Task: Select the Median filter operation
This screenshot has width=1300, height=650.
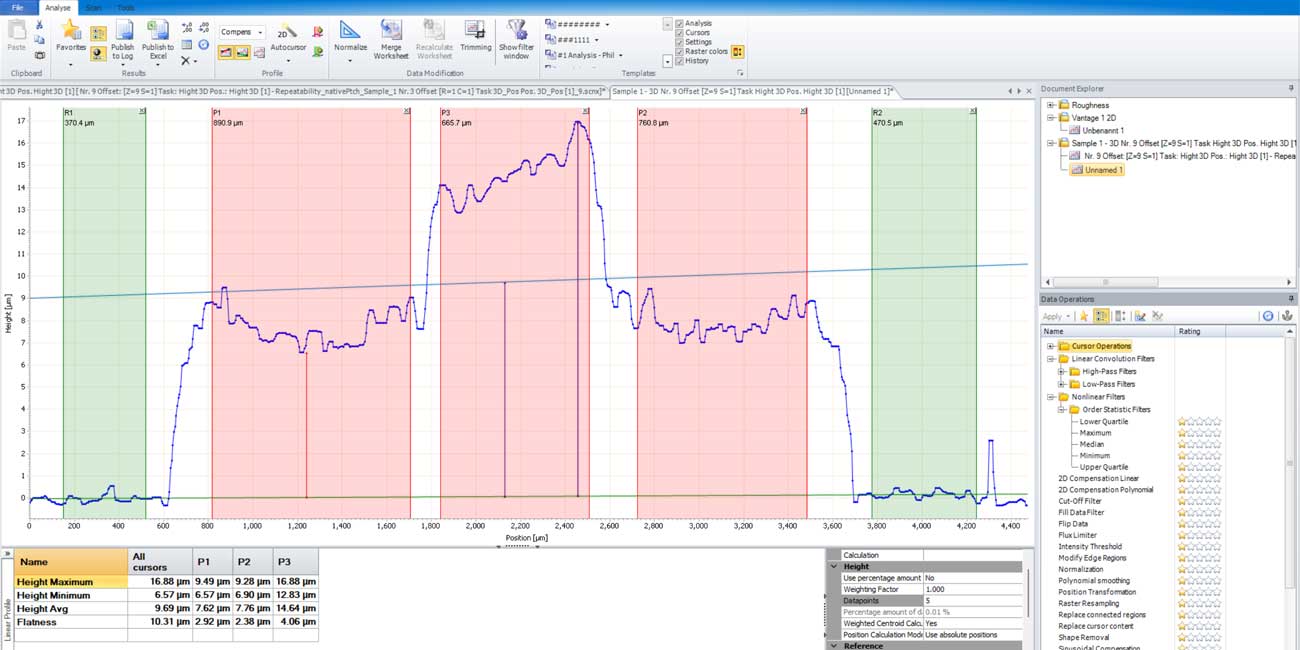Action: [x=1091, y=444]
